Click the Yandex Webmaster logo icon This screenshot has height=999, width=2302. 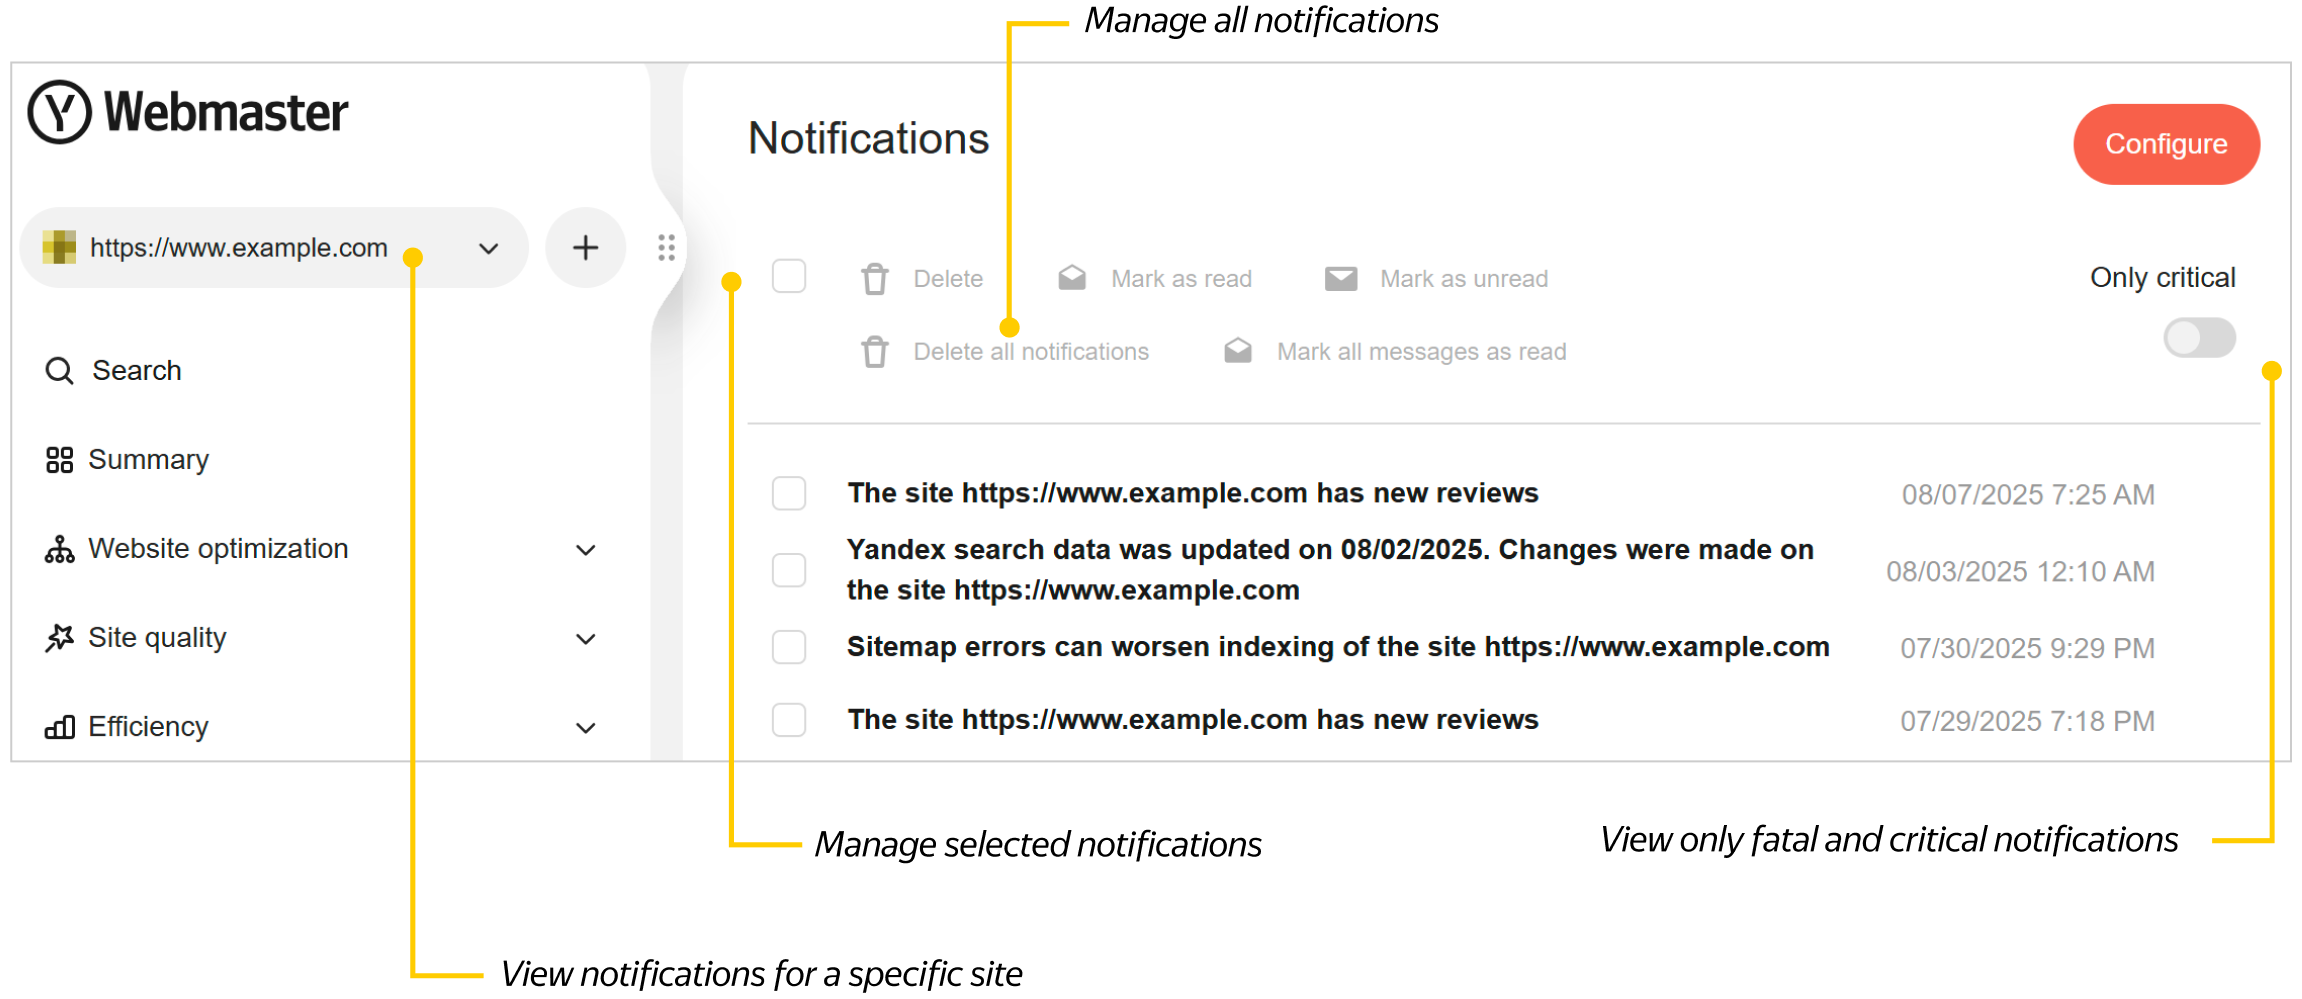[60, 112]
